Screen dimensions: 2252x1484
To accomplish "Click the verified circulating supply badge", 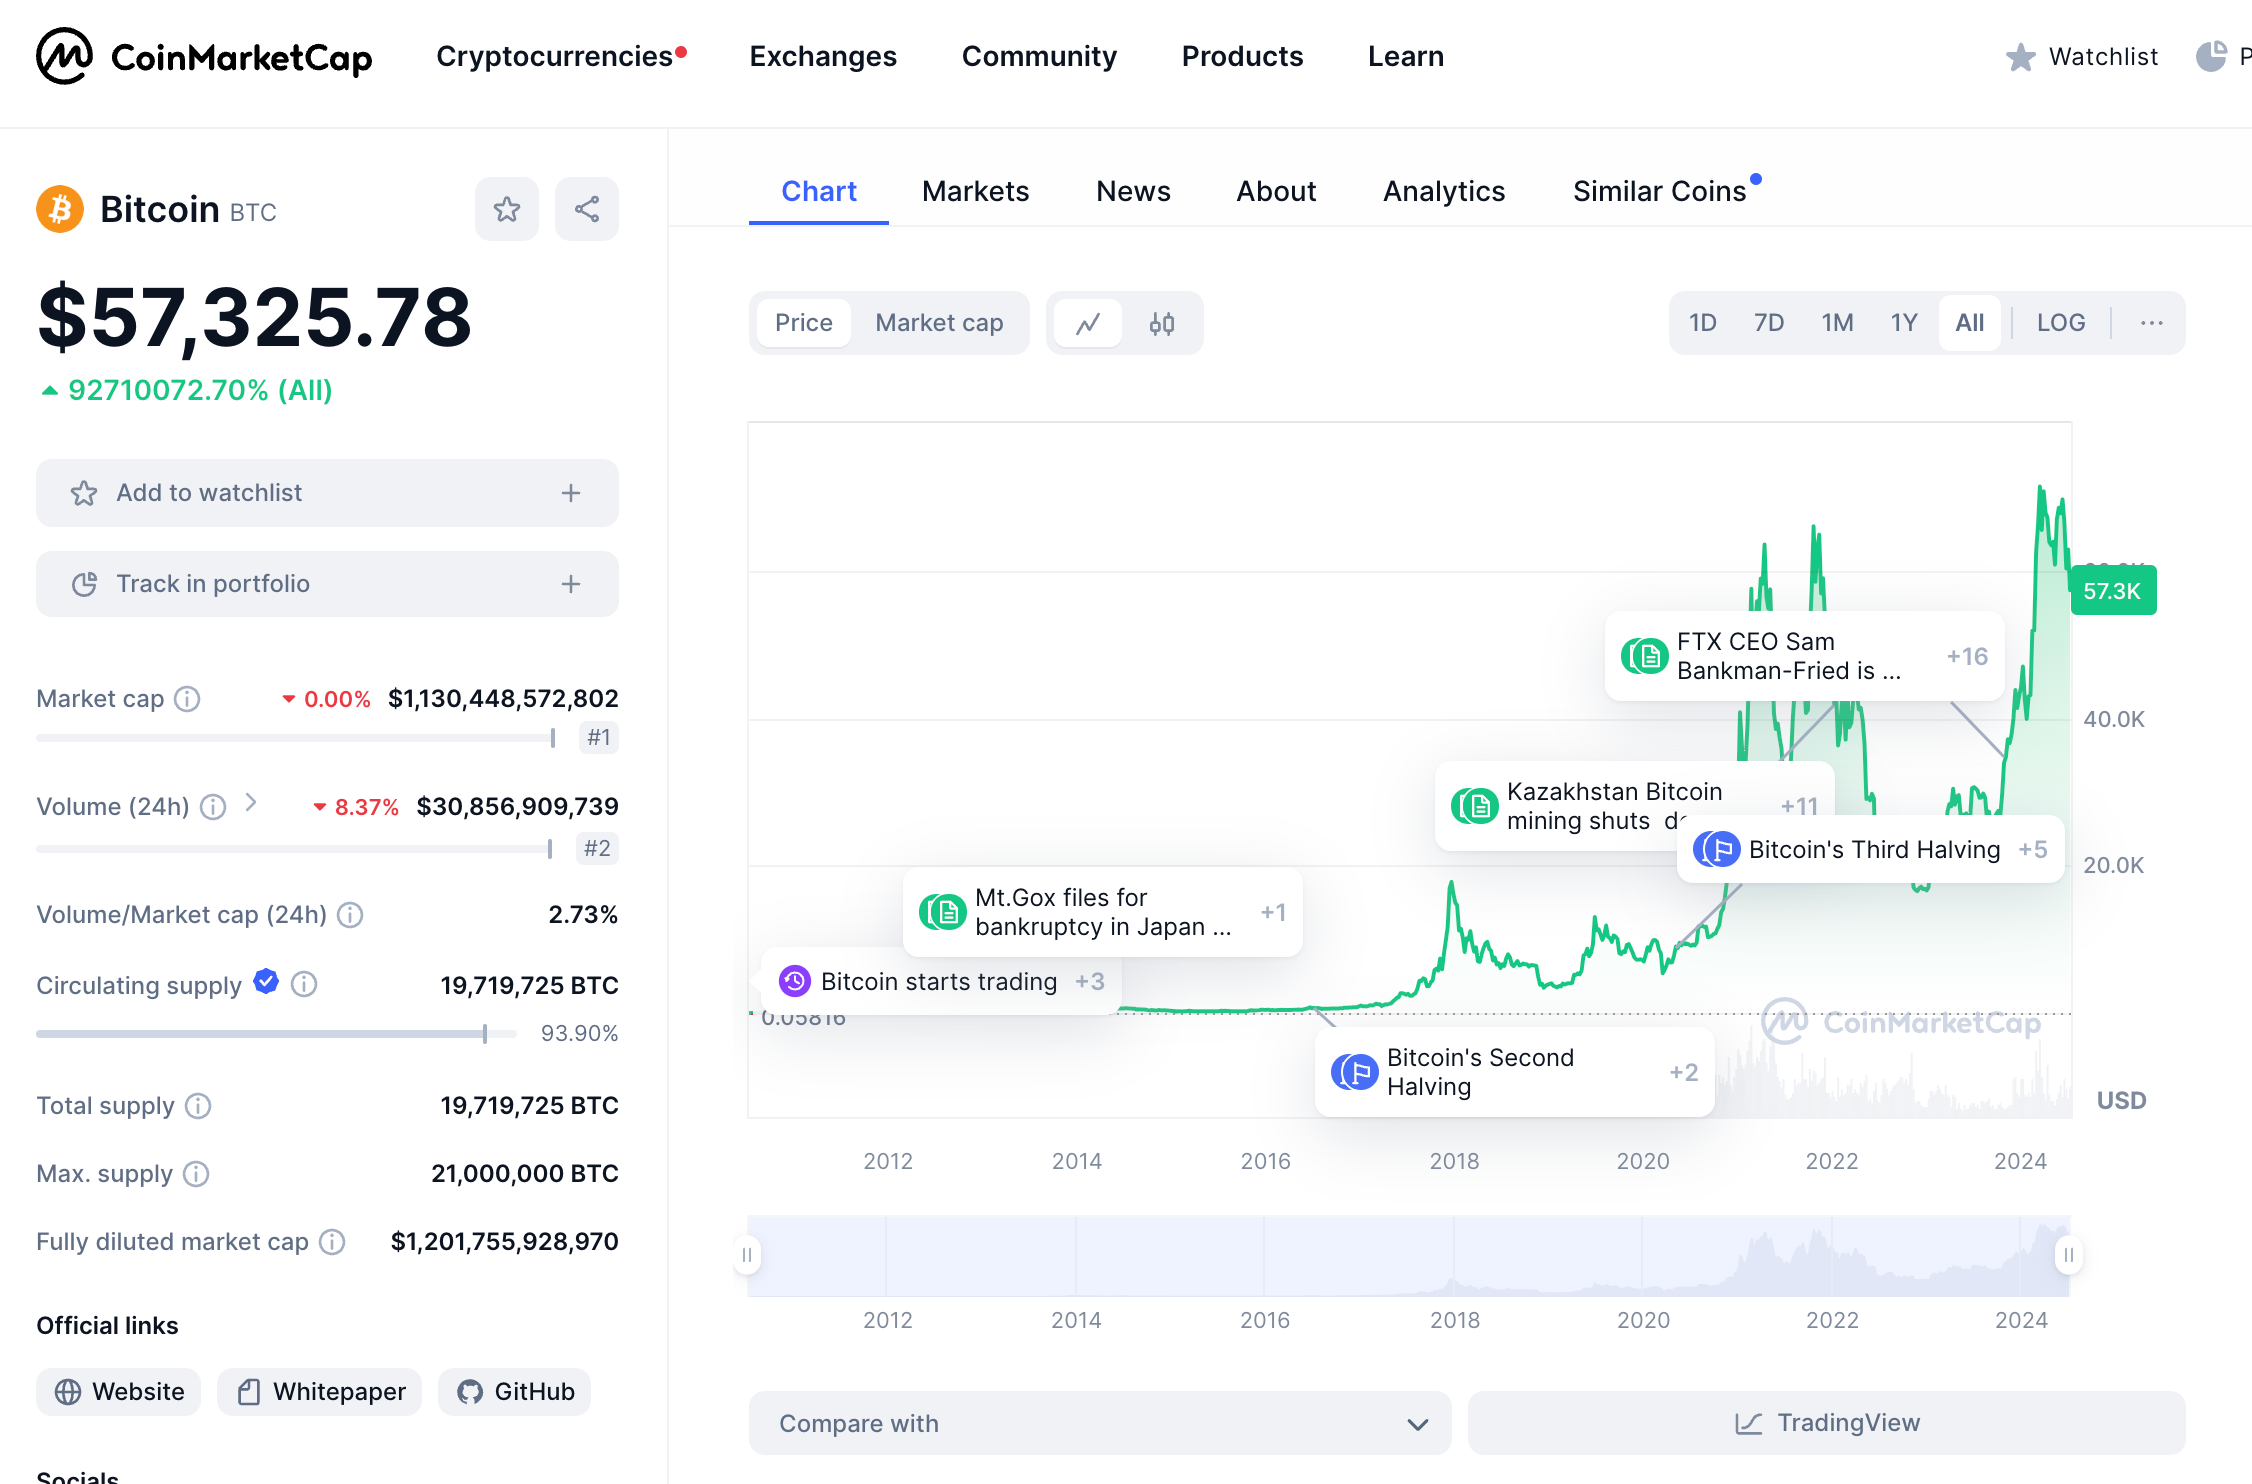I will pos(266,982).
